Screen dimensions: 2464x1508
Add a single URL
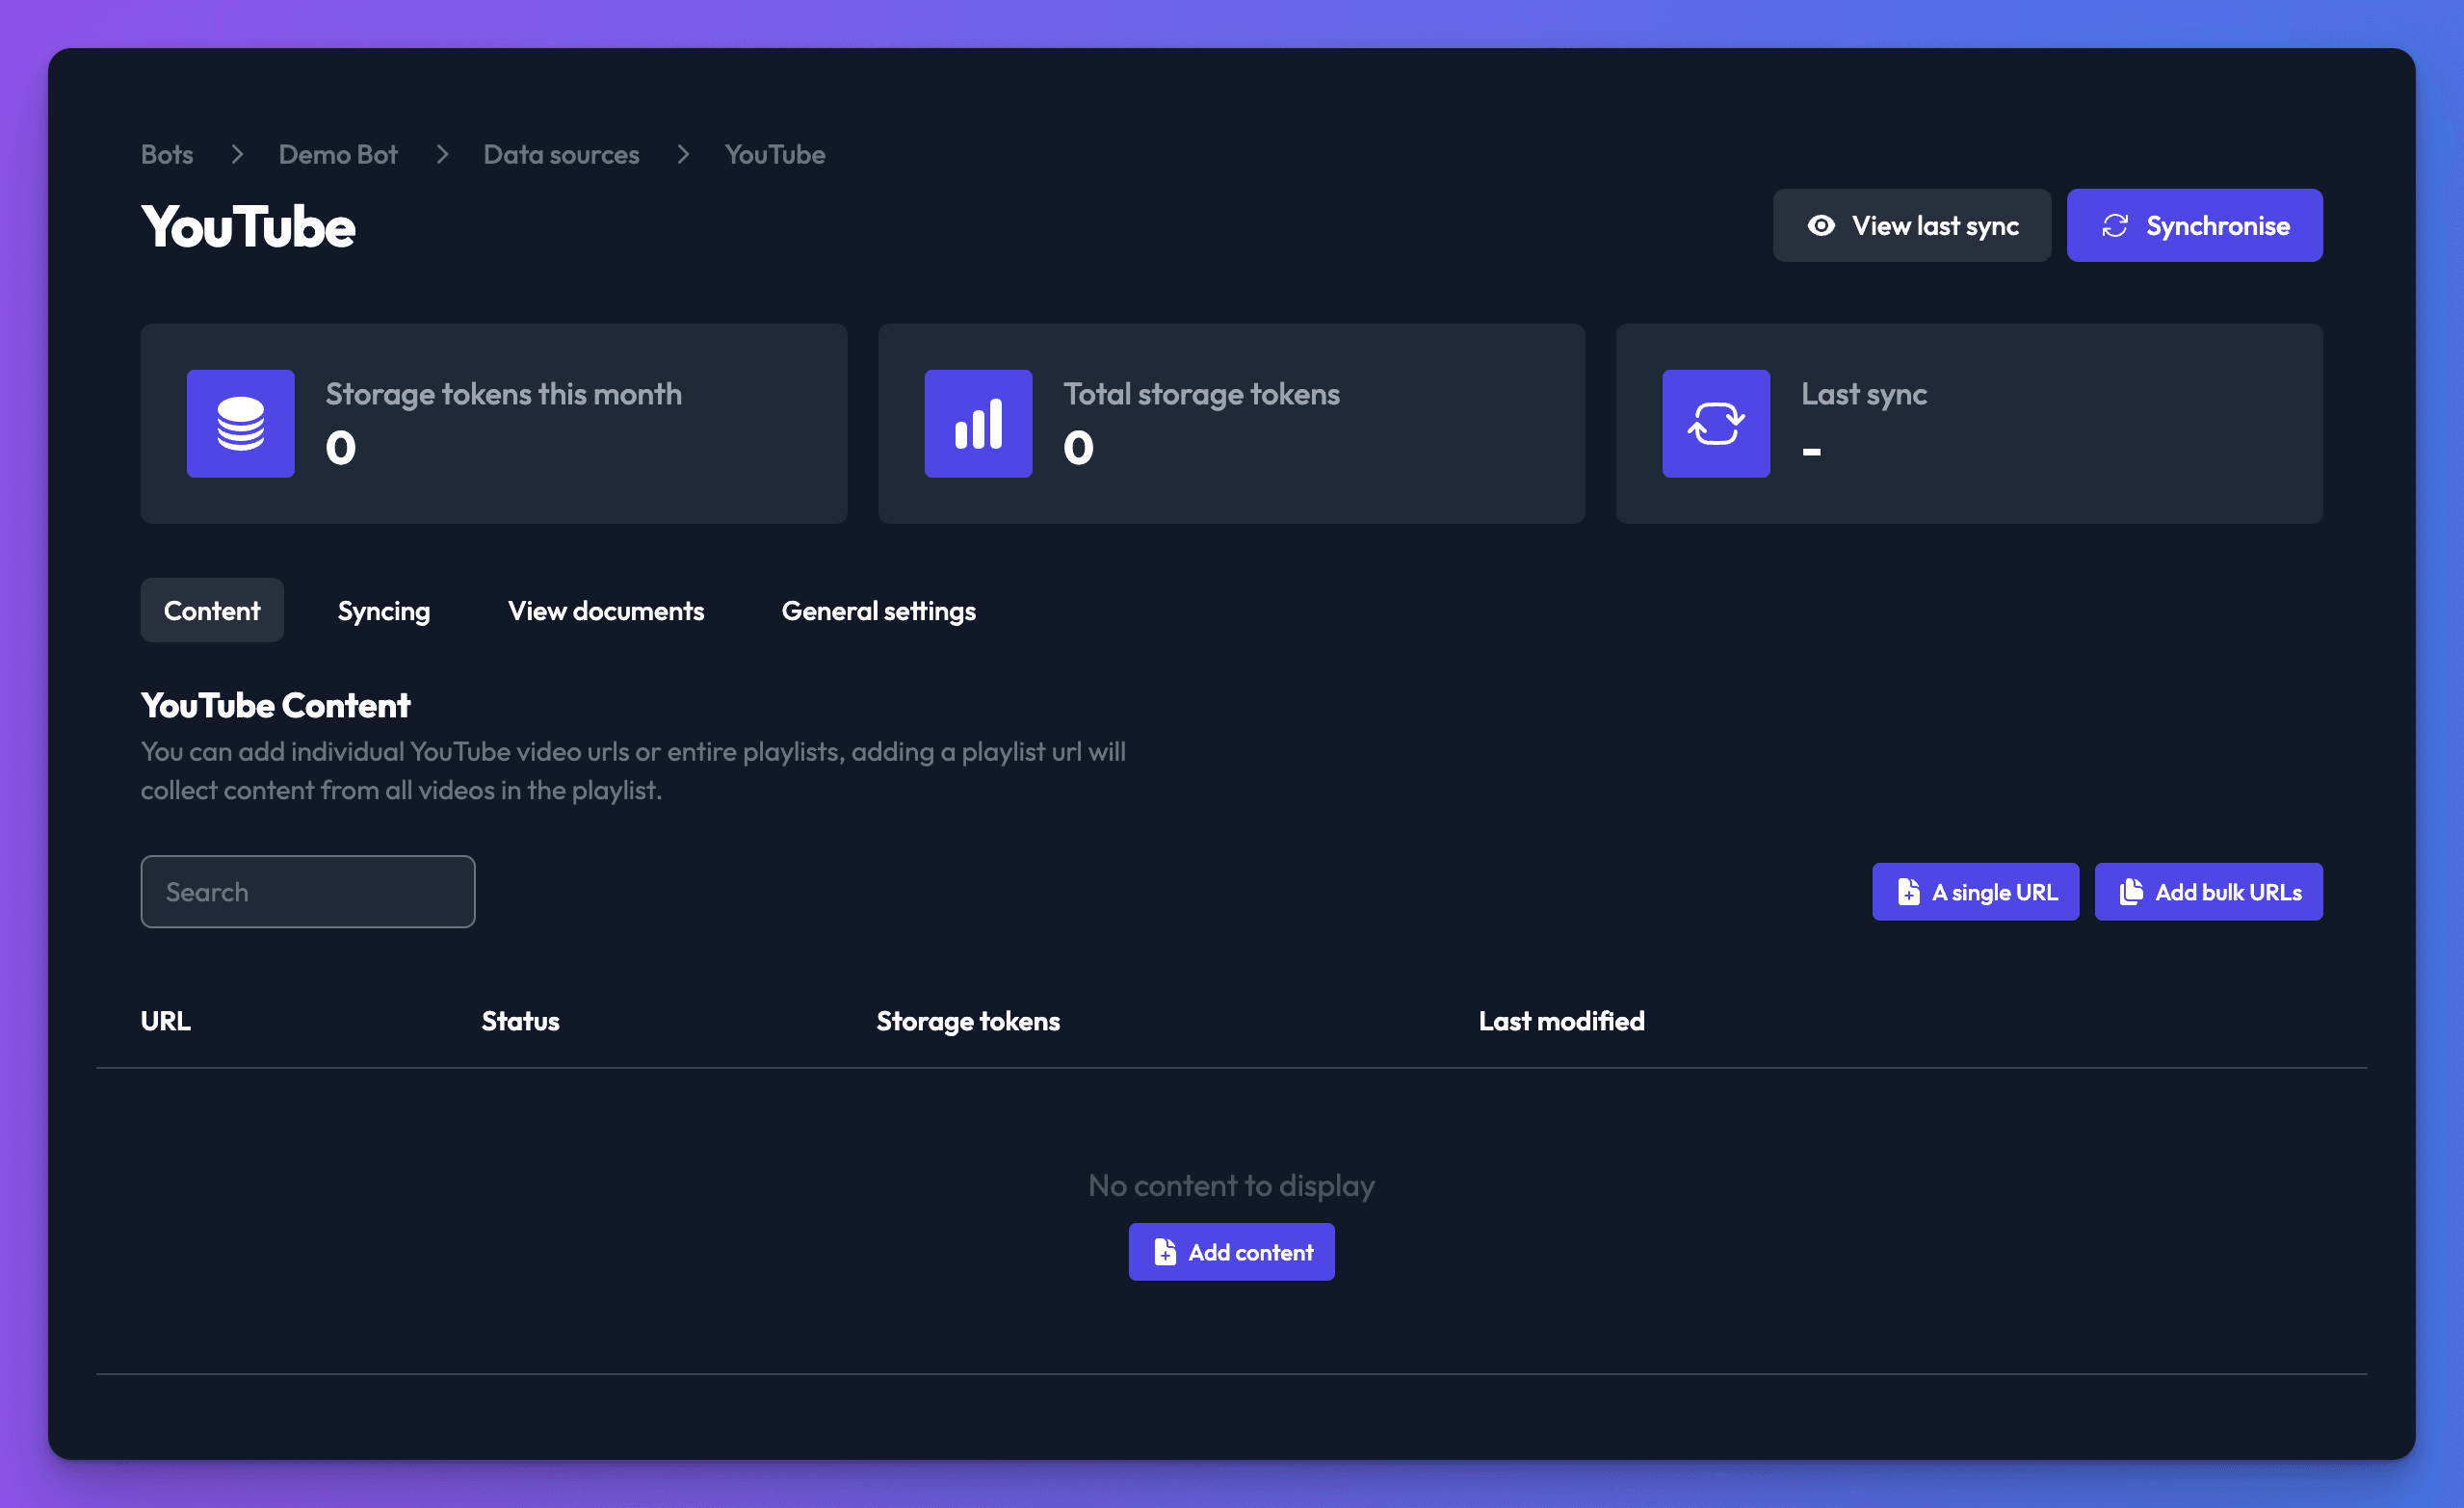1975,891
